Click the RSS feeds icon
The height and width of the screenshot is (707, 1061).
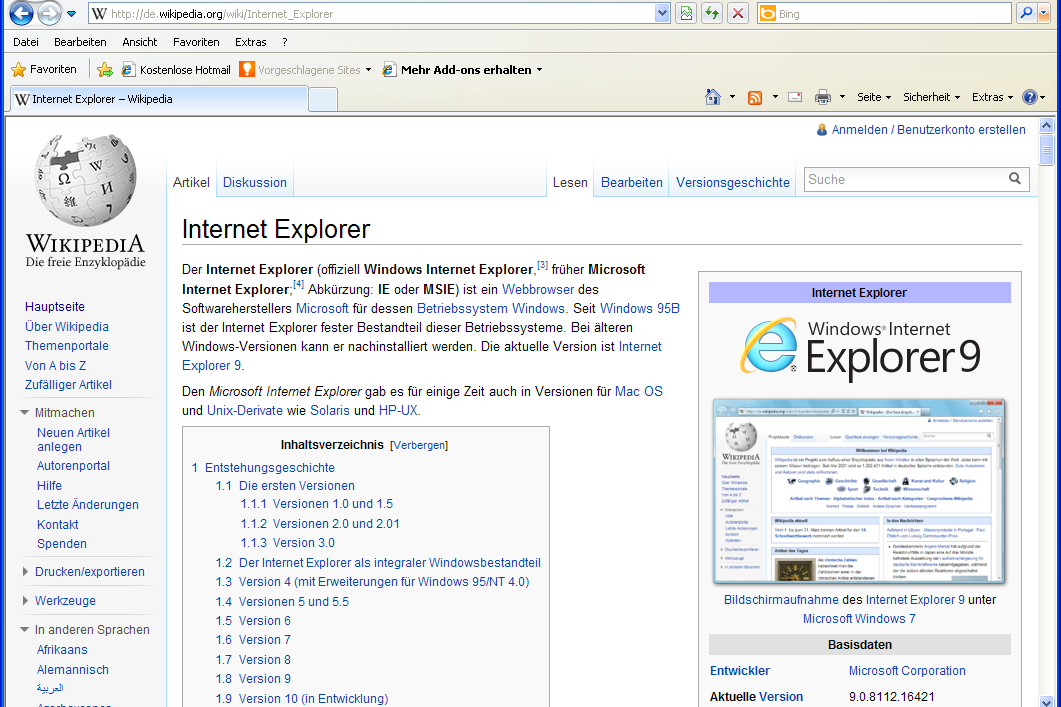(755, 97)
